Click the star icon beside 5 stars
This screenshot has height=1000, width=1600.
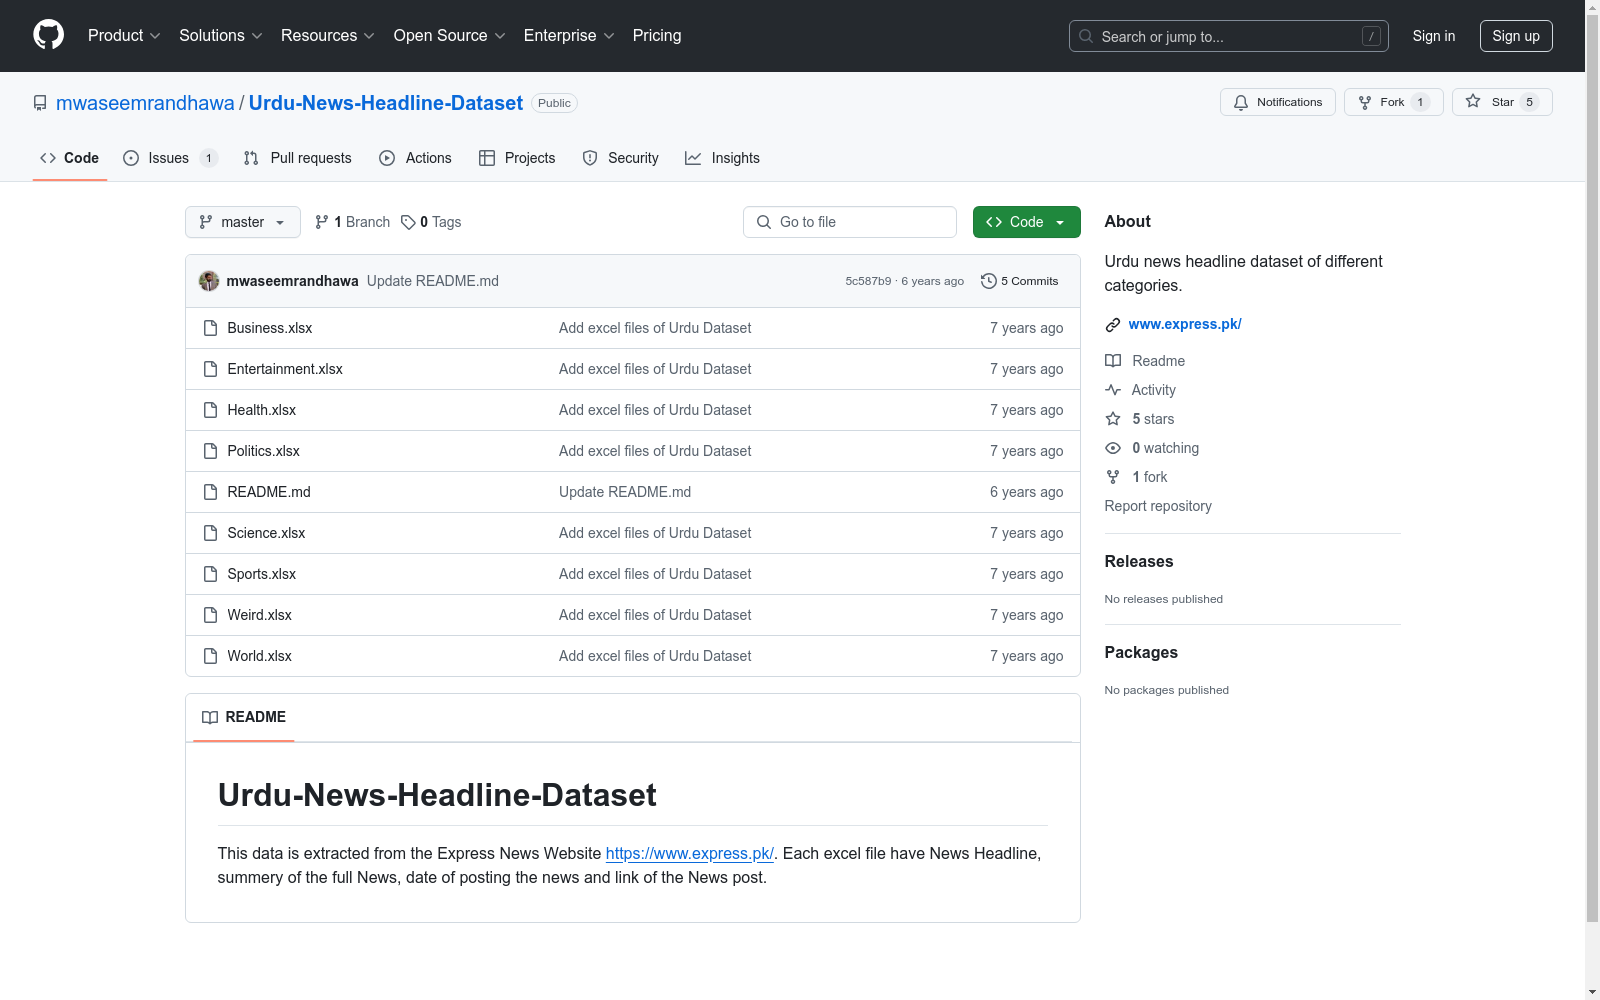(1113, 419)
